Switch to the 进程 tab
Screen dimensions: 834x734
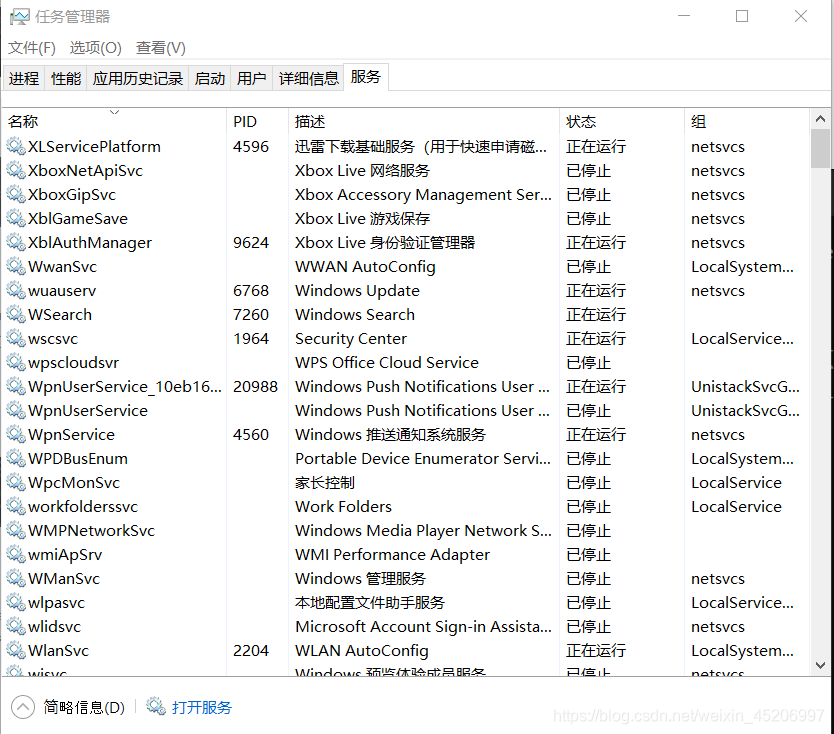(x=24, y=79)
